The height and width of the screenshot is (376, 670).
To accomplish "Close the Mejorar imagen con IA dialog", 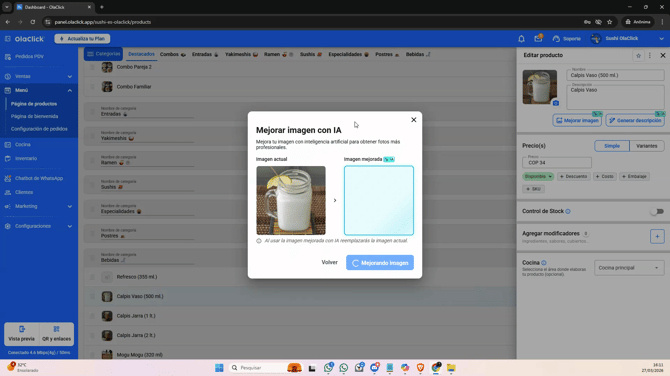I will pos(413,120).
